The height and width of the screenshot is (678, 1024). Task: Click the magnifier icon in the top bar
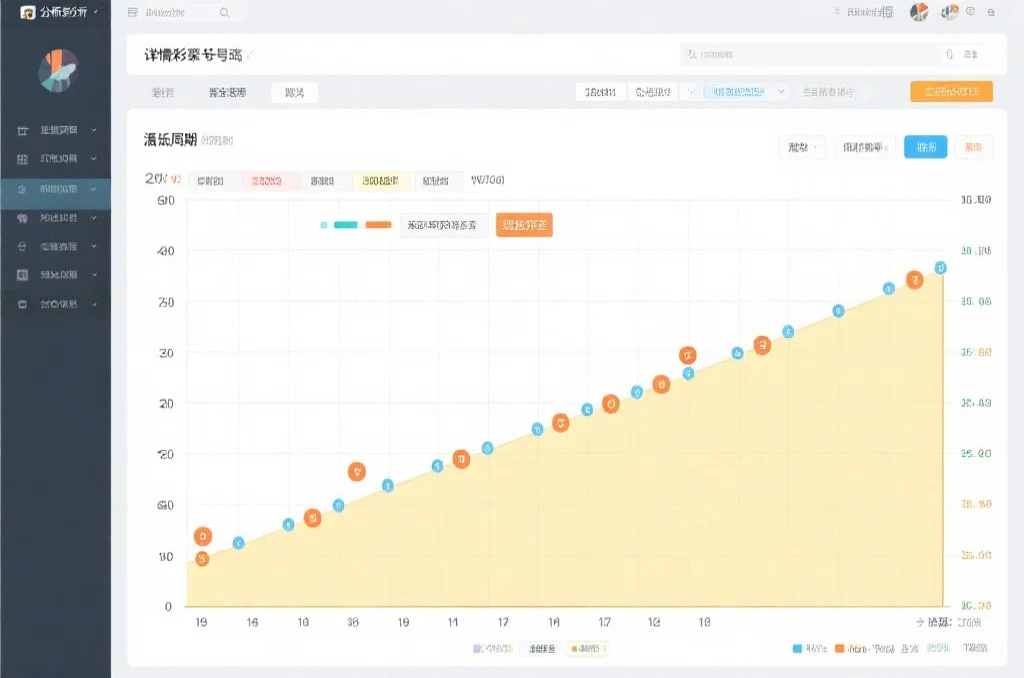pyautogui.click(x=224, y=12)
